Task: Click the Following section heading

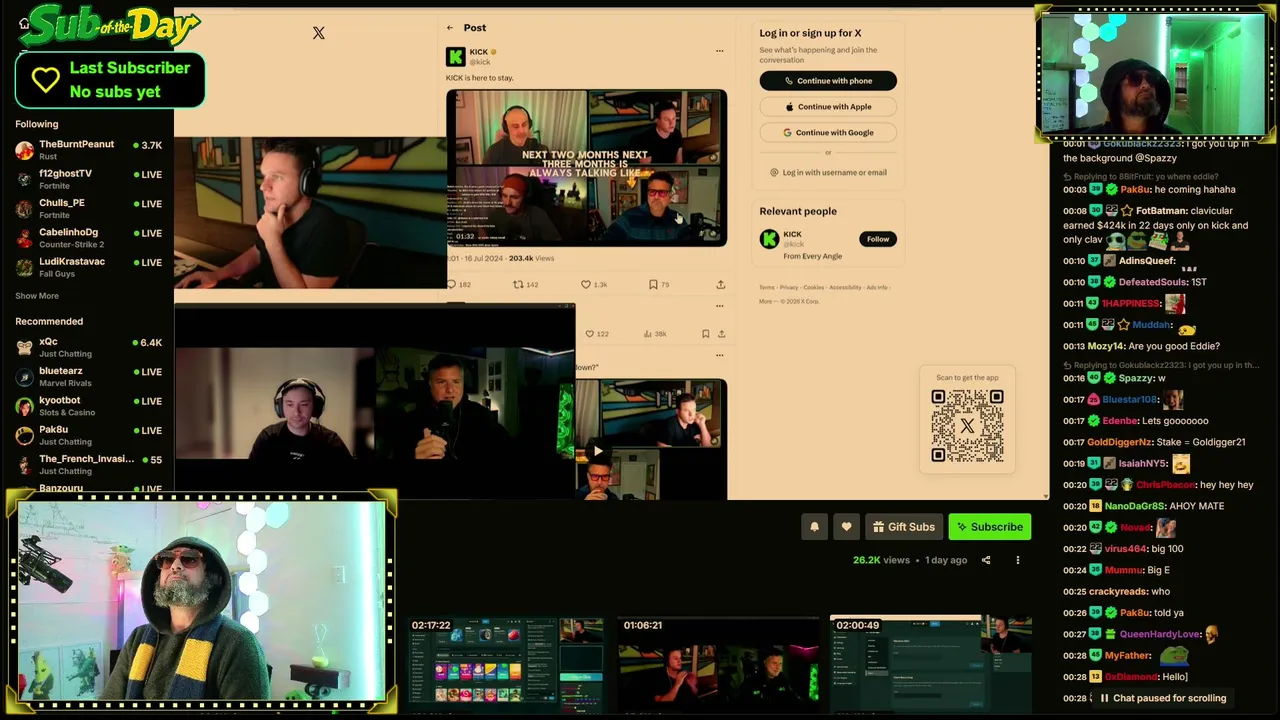Action: click(37, 124)
